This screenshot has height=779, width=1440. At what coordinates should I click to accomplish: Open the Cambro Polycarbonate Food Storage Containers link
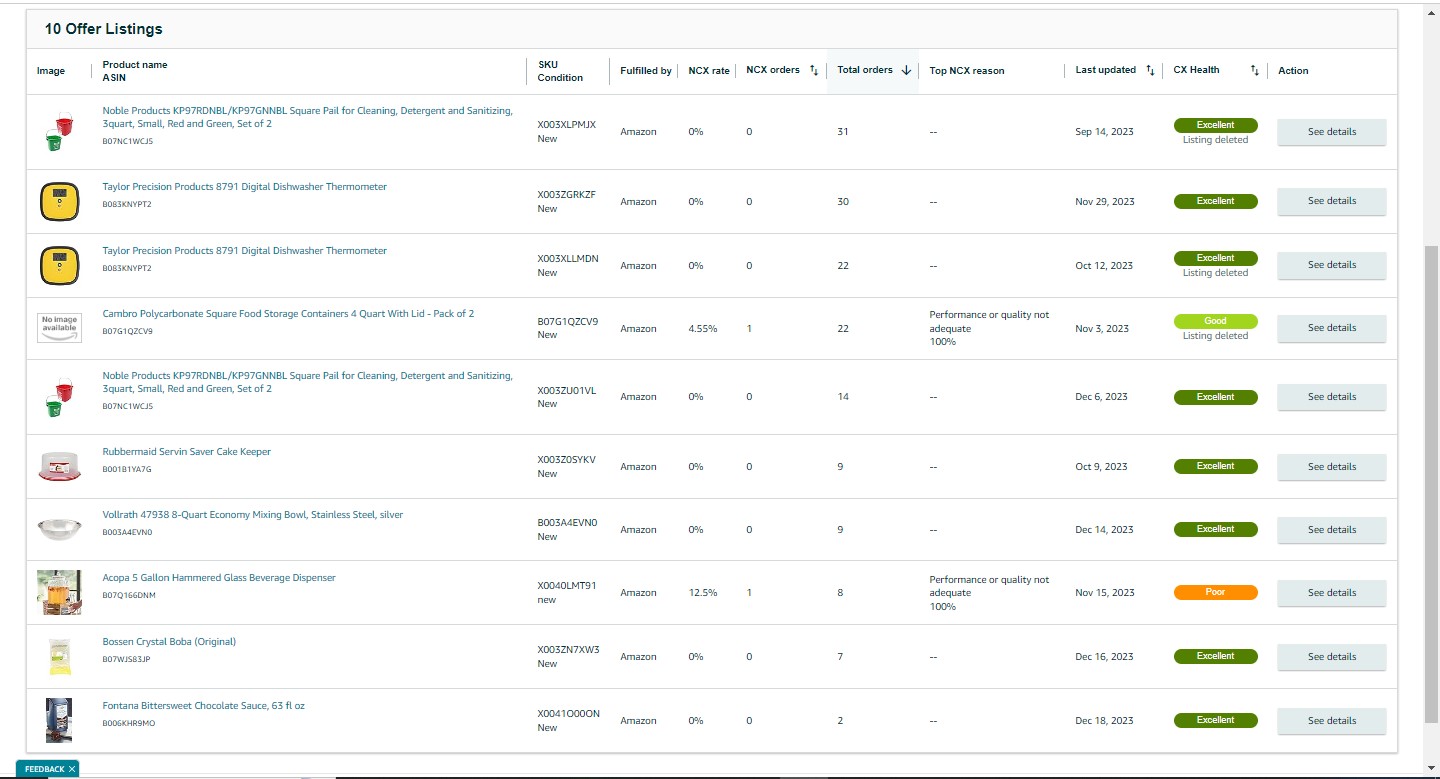288,314
